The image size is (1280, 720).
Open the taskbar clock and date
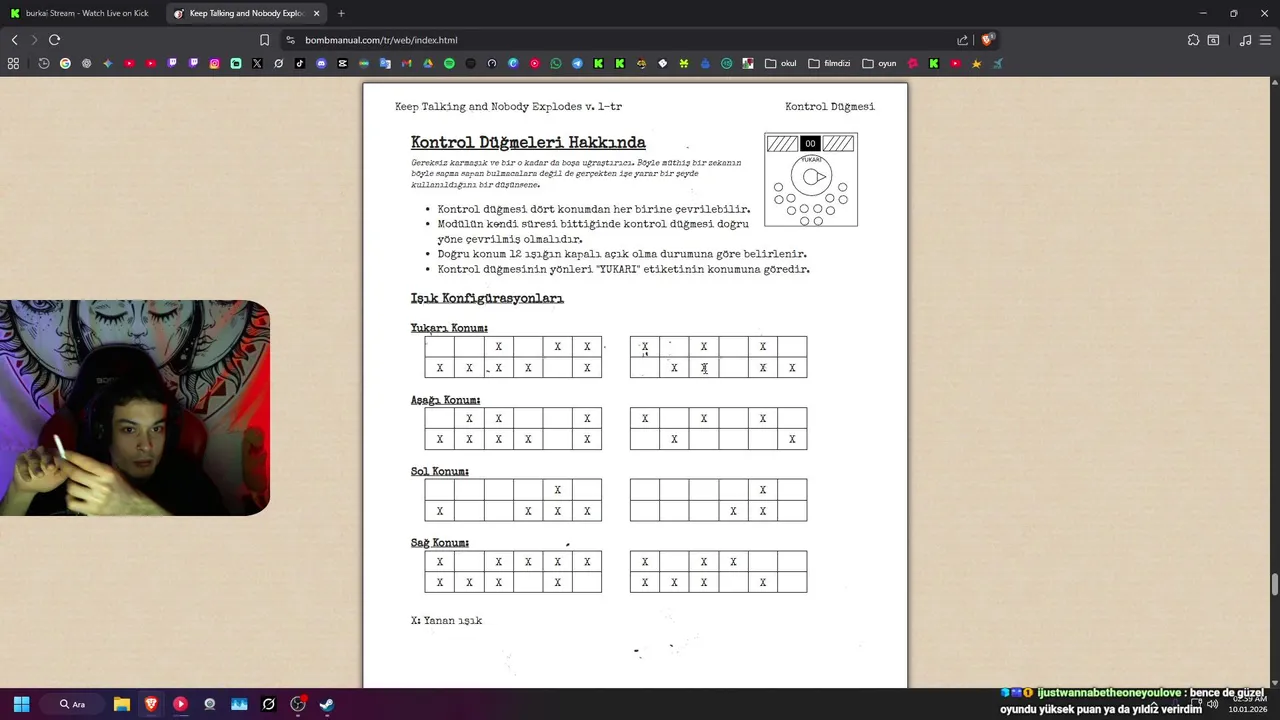[1248, 704]
